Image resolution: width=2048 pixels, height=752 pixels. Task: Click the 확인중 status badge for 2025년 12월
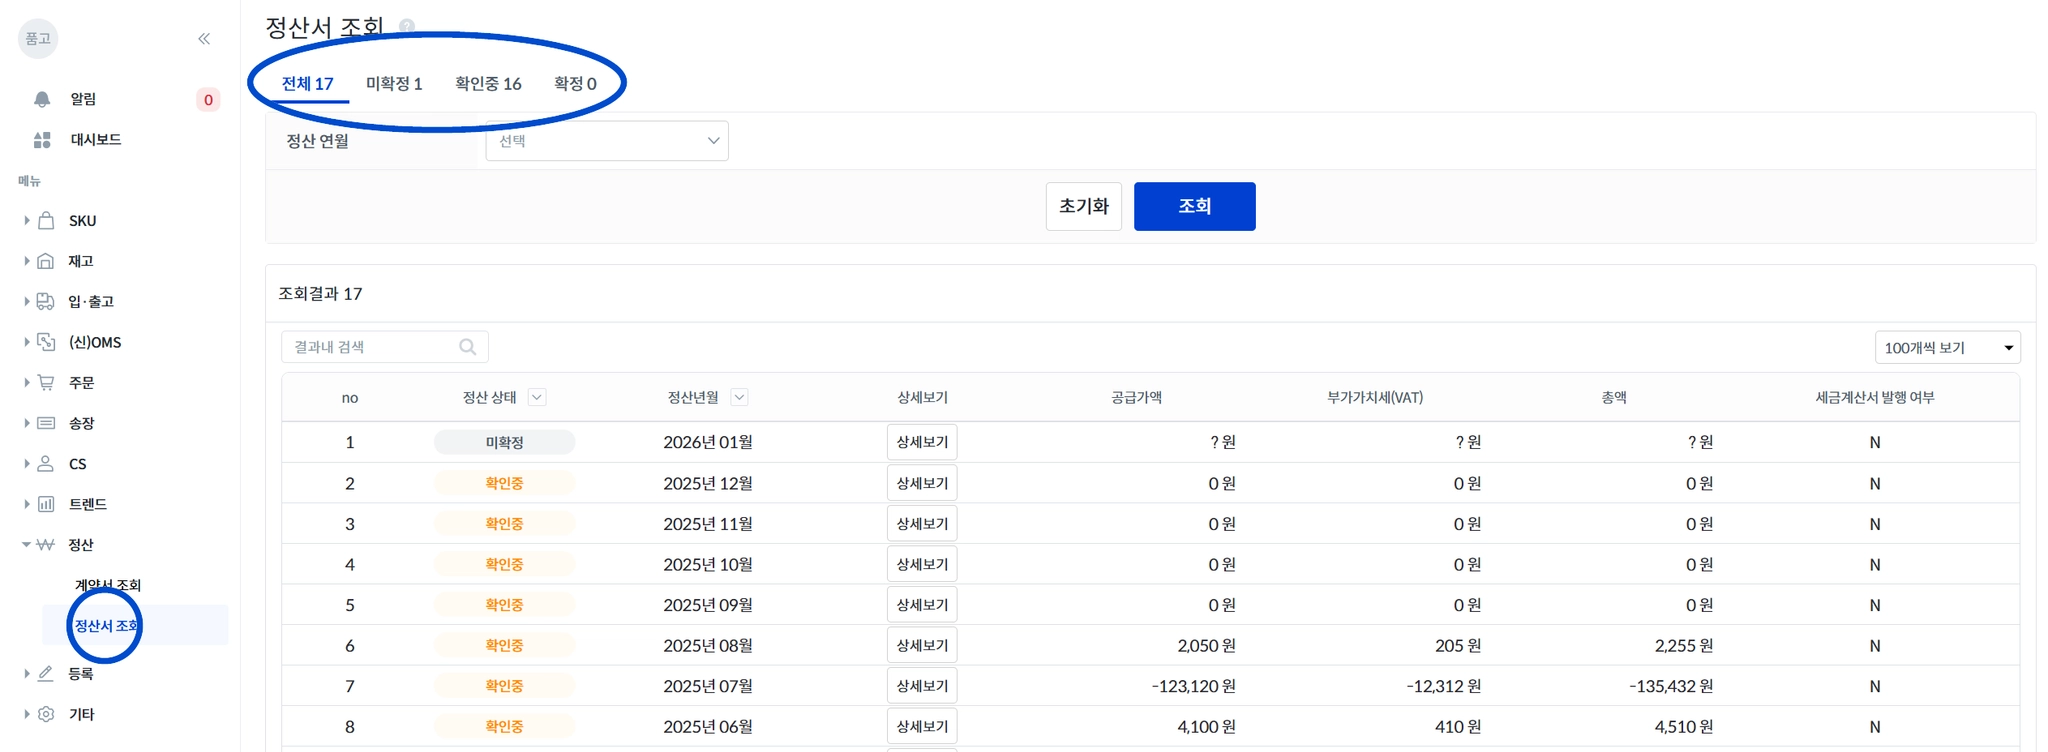click(504, 483)
